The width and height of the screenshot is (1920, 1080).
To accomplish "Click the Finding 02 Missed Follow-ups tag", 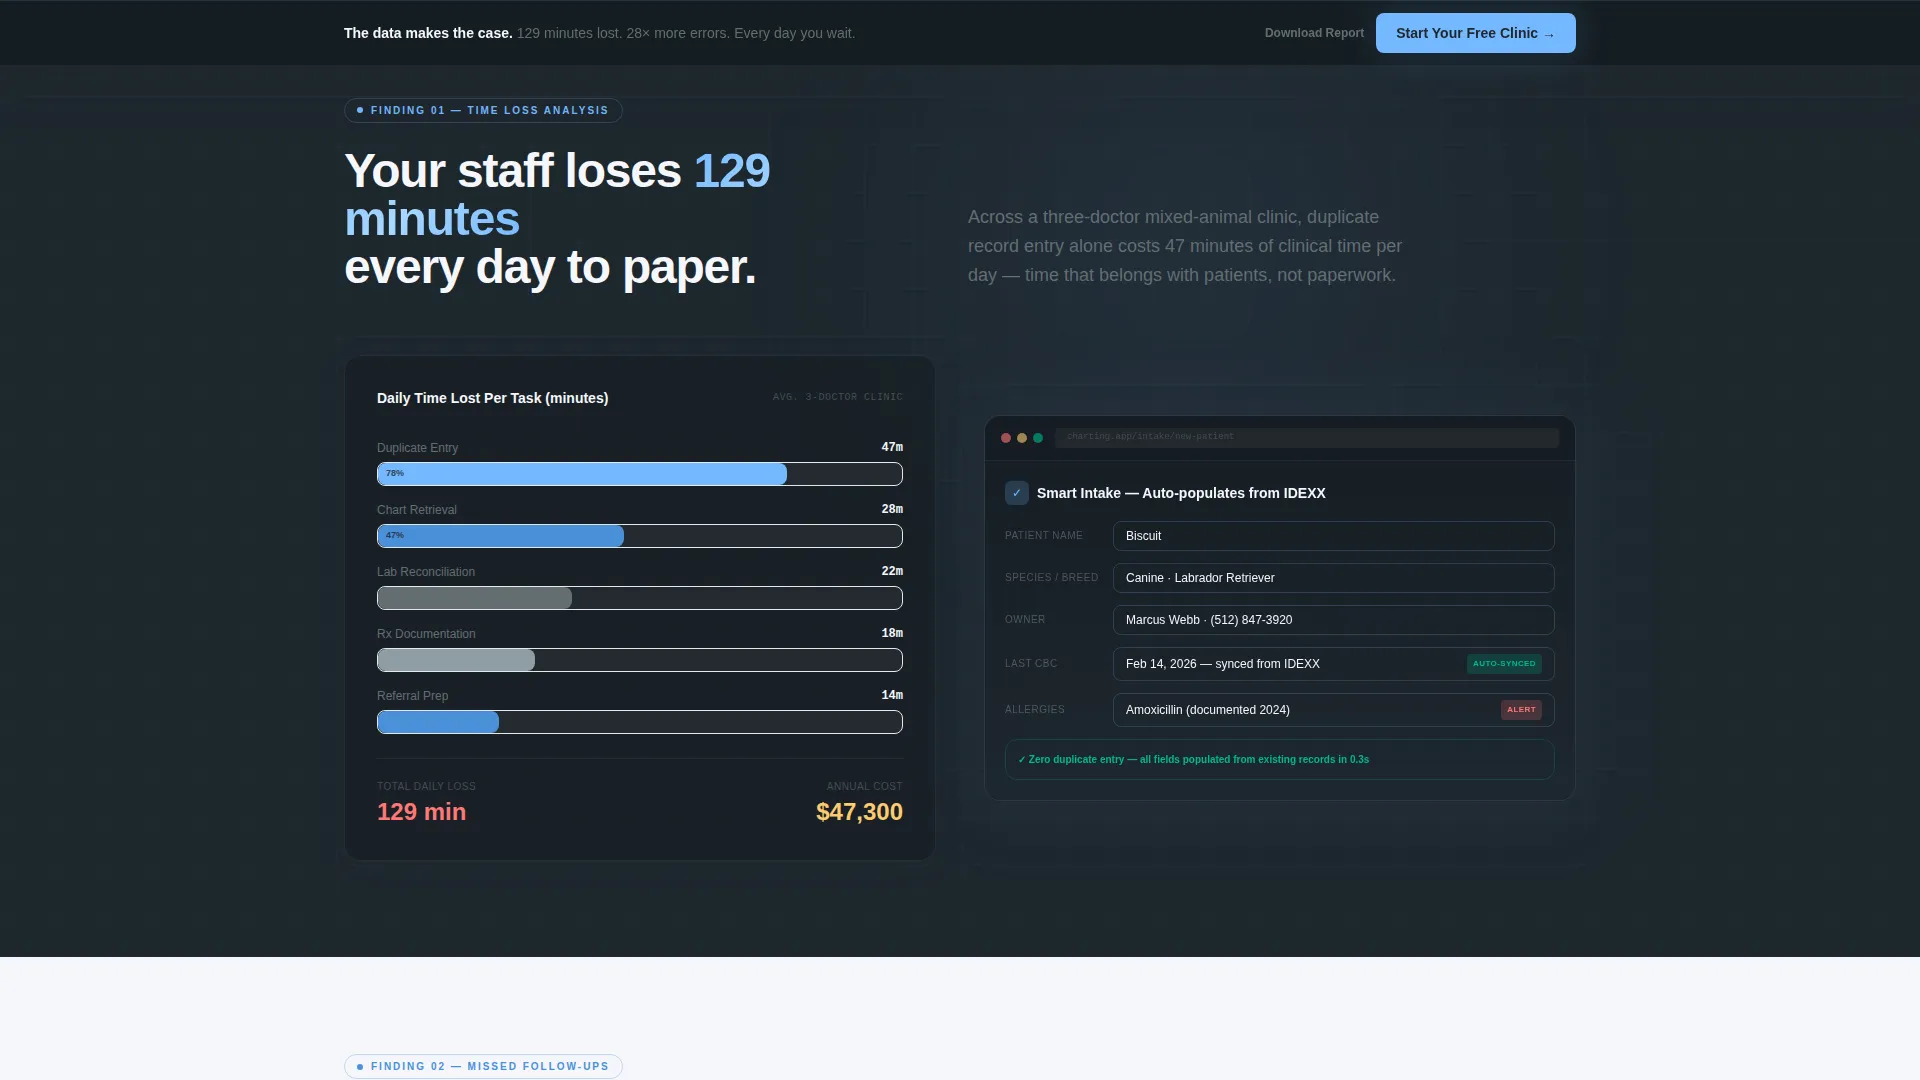I will pyautogui.click(x=483, y=1067).
